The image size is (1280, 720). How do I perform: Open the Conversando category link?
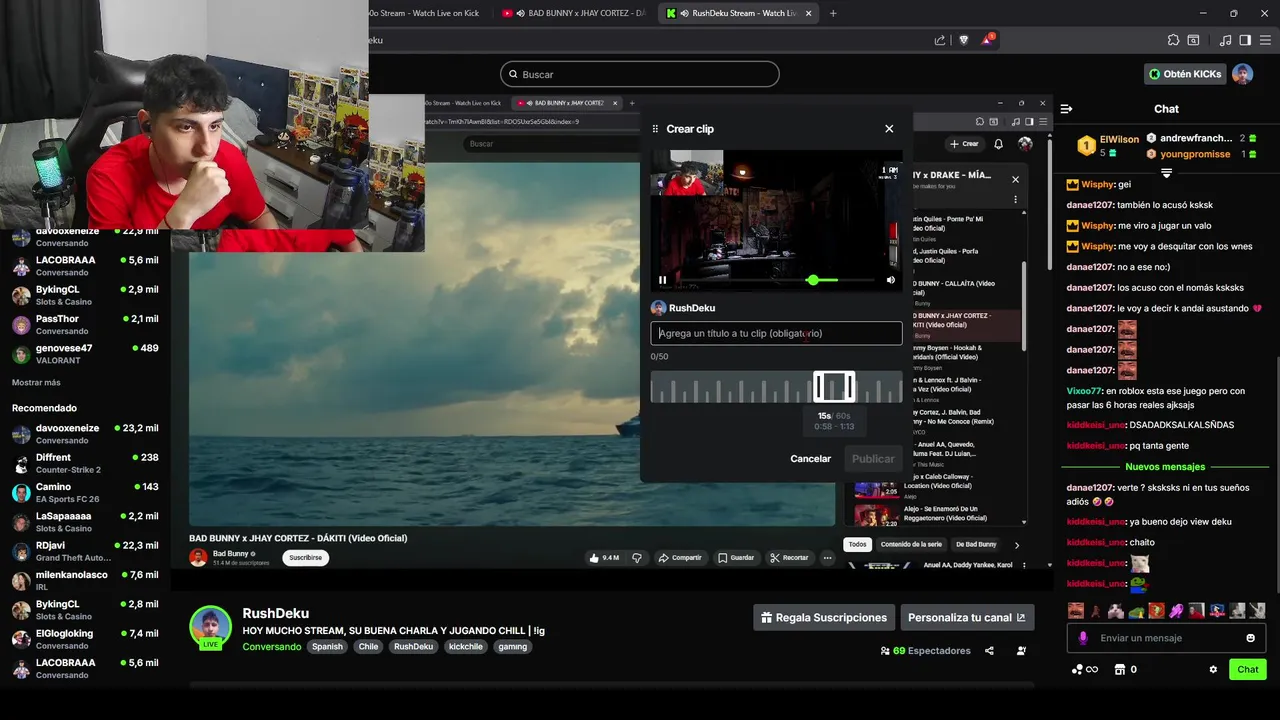(271, 647)
